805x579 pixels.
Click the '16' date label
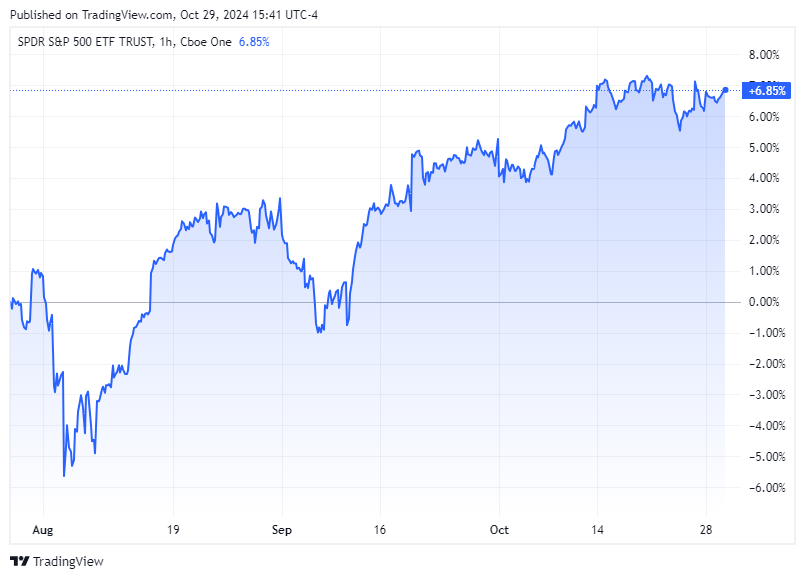(x=379, y=530)
